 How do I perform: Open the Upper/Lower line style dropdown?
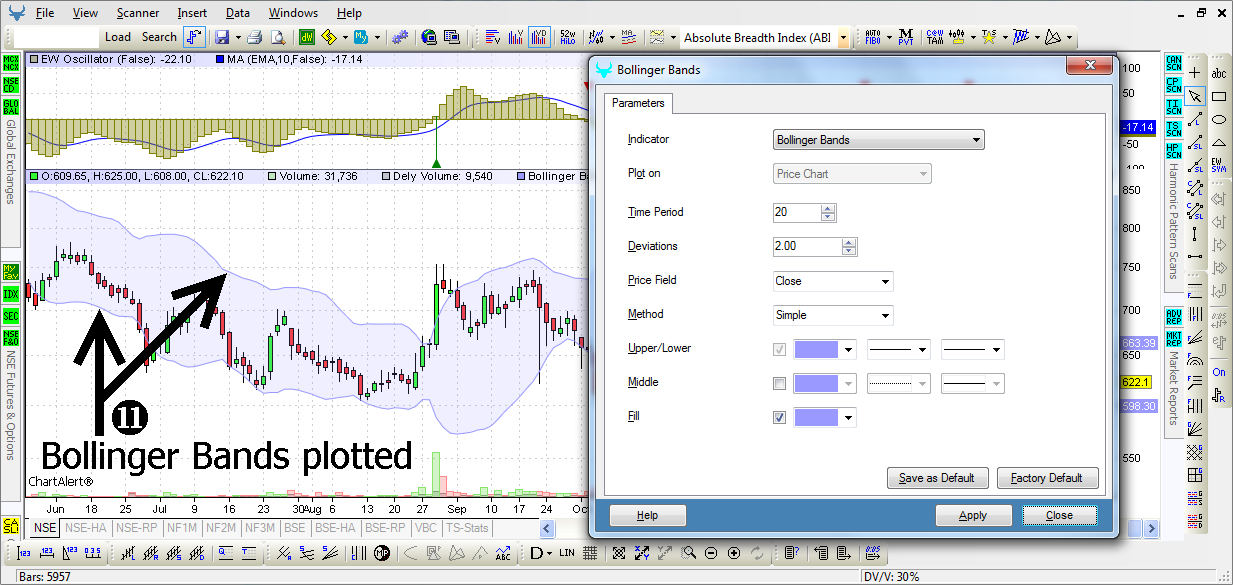pos(899,350)
